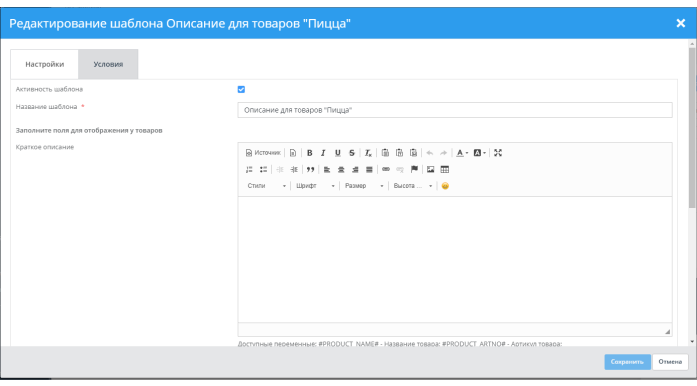Screen dimensions: 697x386
Task: Switch to the Условия tab
Action: pos(108,64)
